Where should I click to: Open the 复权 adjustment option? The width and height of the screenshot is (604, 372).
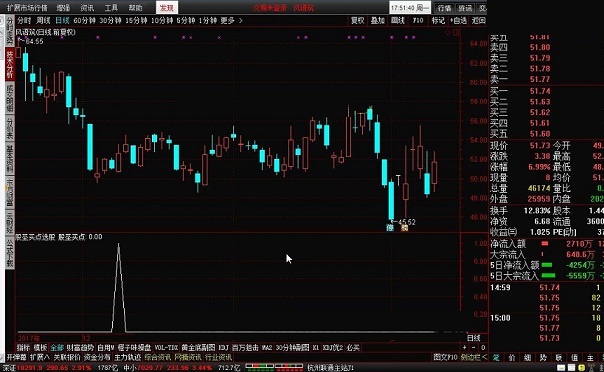357,20
